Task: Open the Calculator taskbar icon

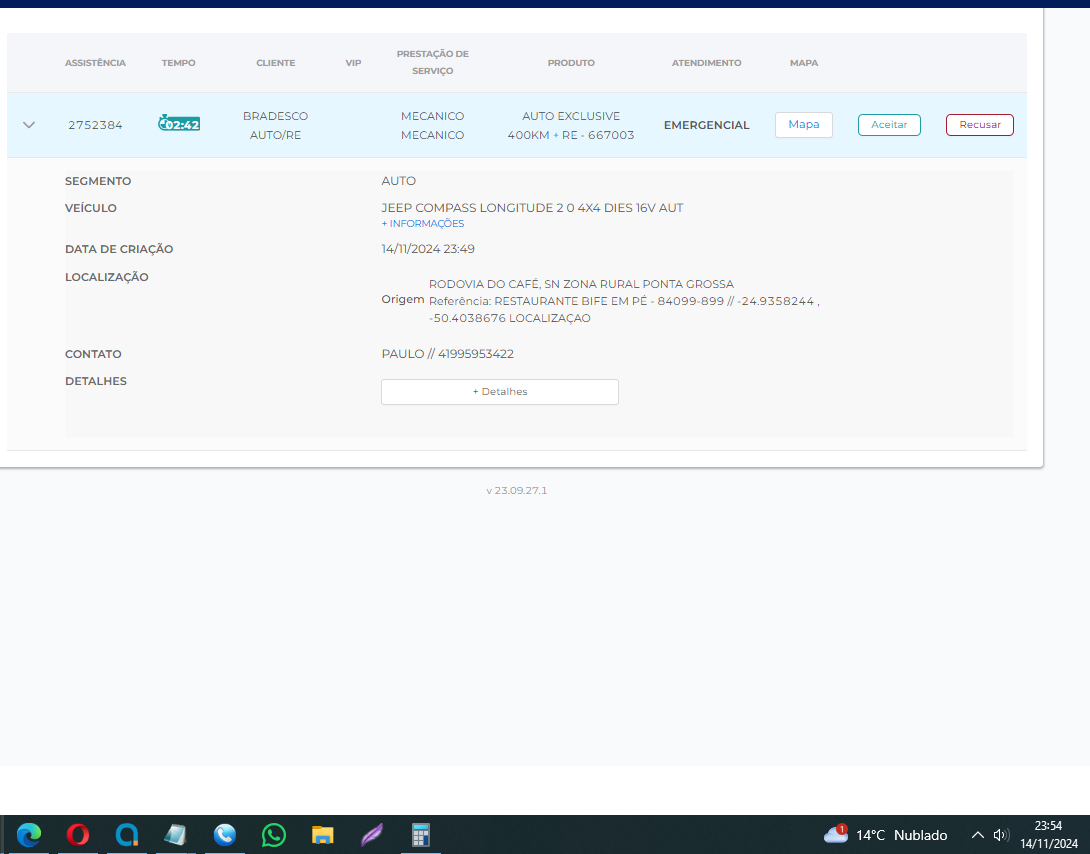Action: tap(420, 835)
